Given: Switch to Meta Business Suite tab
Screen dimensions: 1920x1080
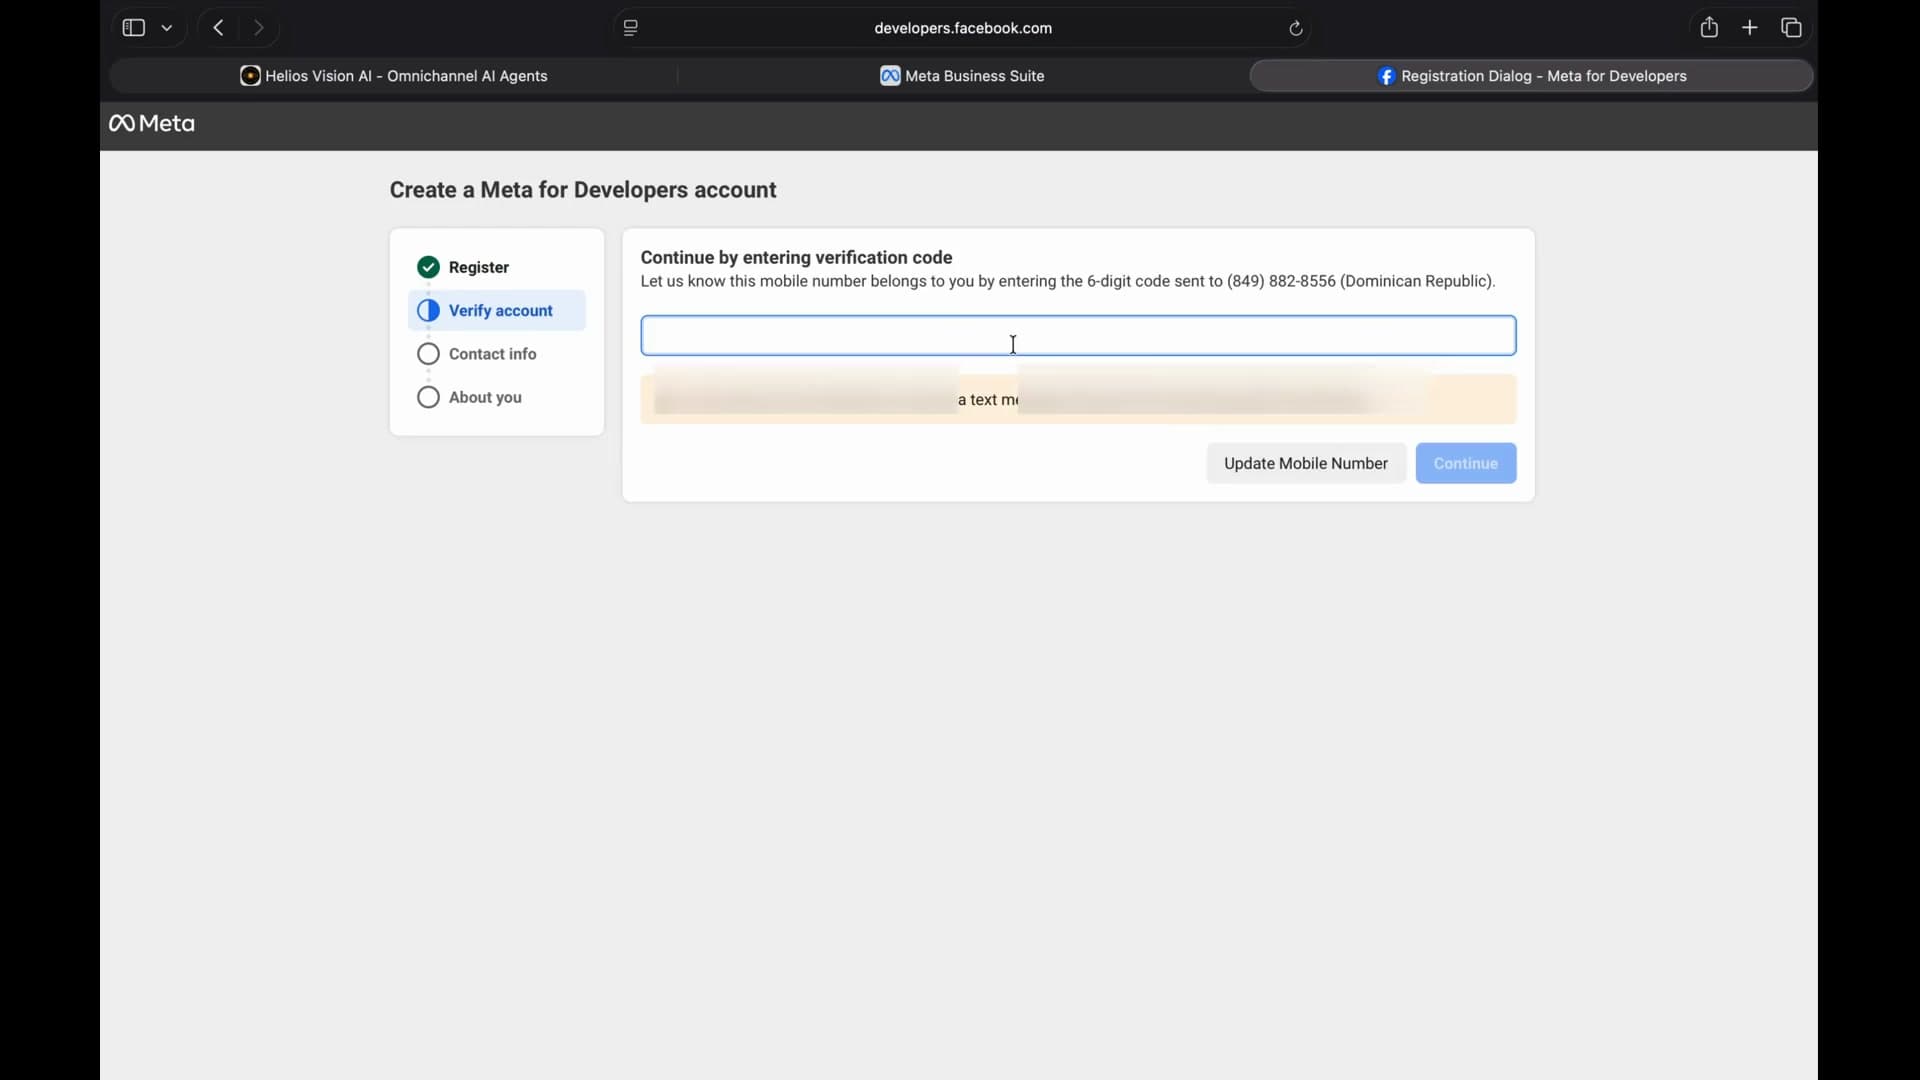Looking at the screenshot, I should (x=963, y=76).
